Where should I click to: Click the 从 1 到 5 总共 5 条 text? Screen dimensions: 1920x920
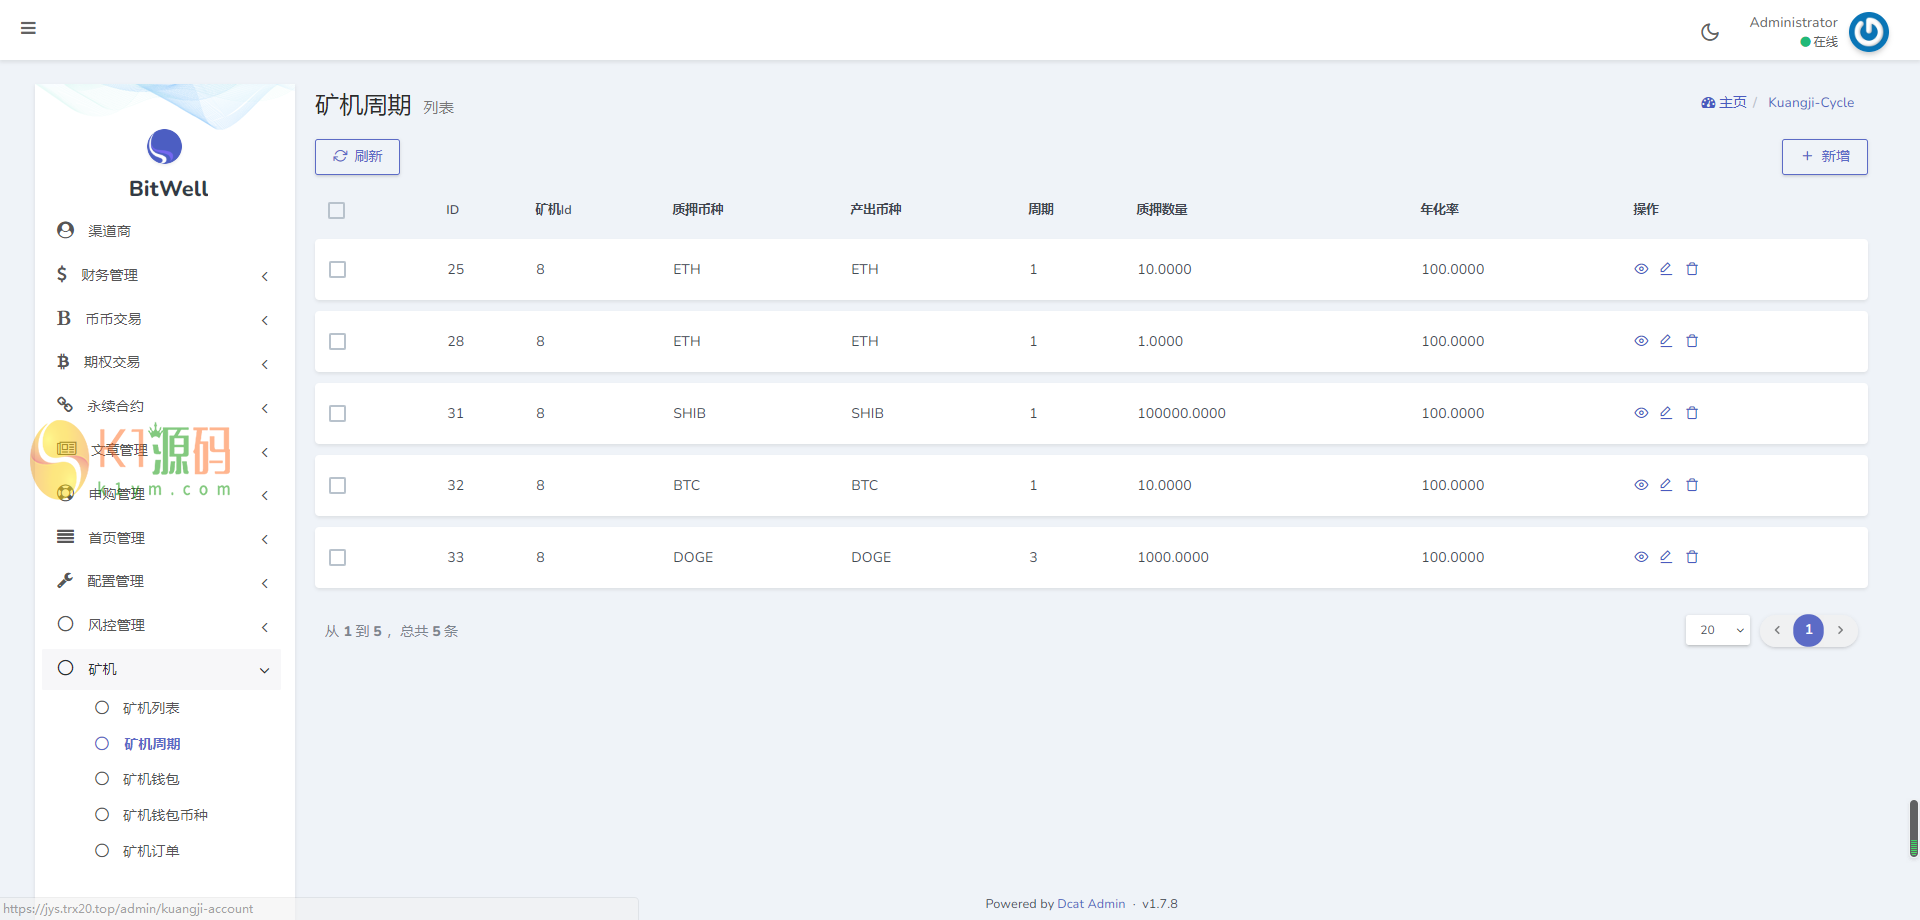click(x=391, y=631)
